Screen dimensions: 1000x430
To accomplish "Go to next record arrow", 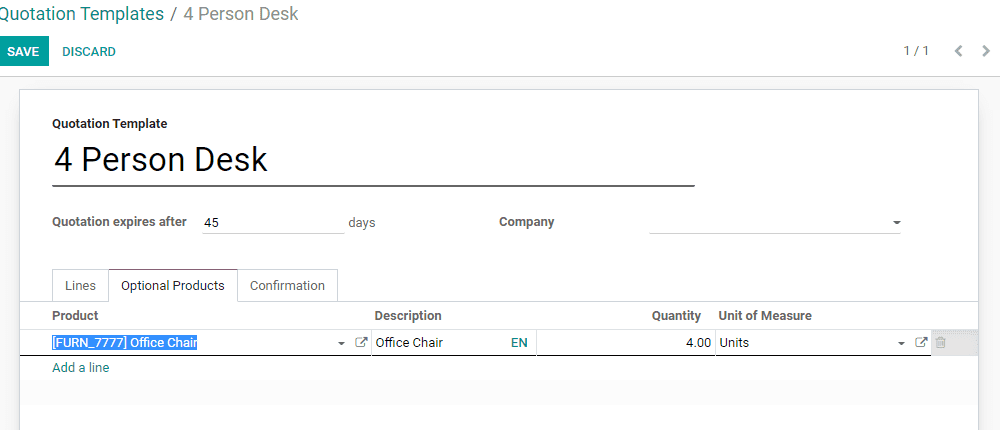I will click(986, 51).
